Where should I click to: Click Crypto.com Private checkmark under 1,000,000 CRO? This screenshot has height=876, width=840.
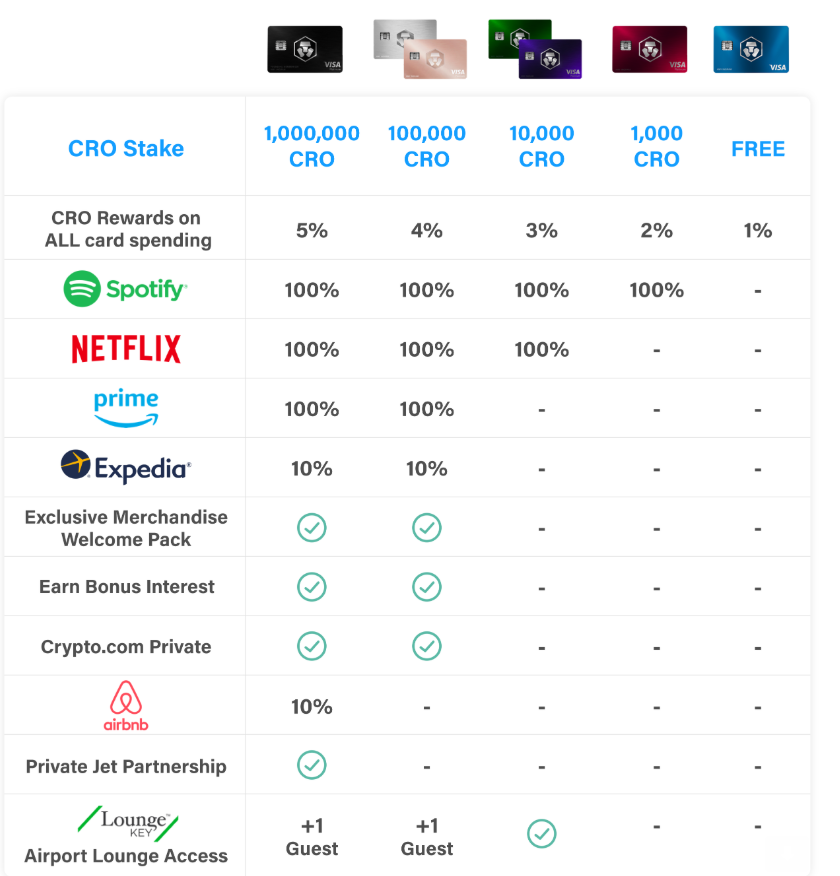[x=312, y=646]
